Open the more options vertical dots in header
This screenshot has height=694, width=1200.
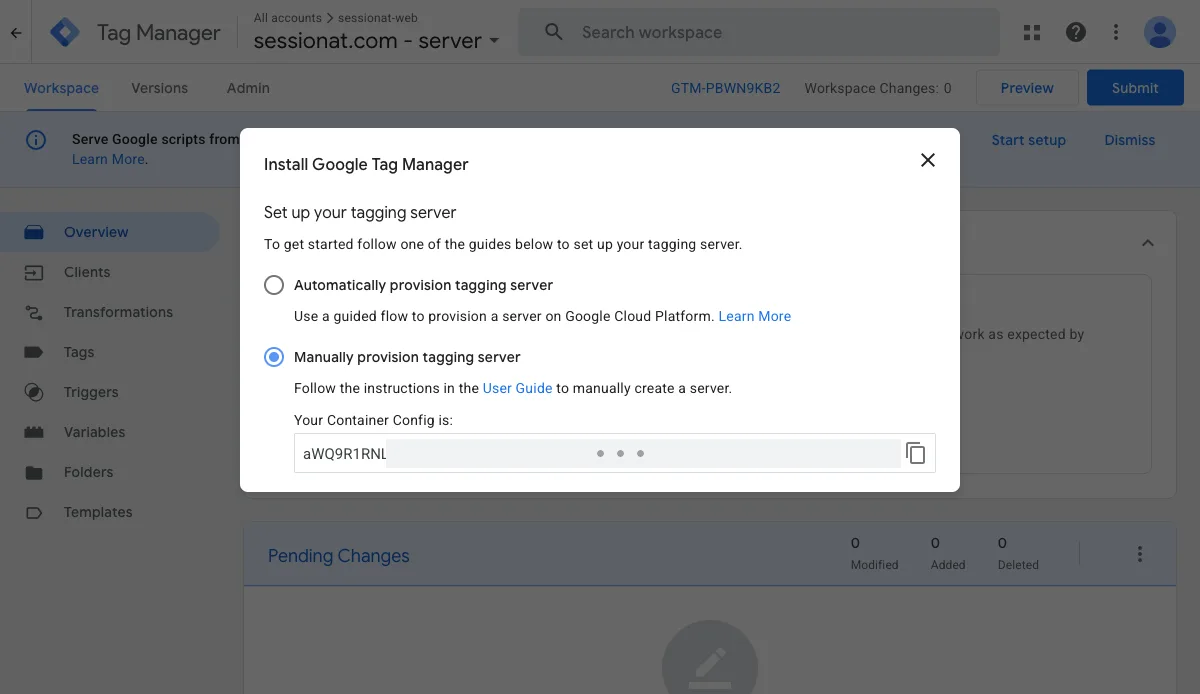1116,33
